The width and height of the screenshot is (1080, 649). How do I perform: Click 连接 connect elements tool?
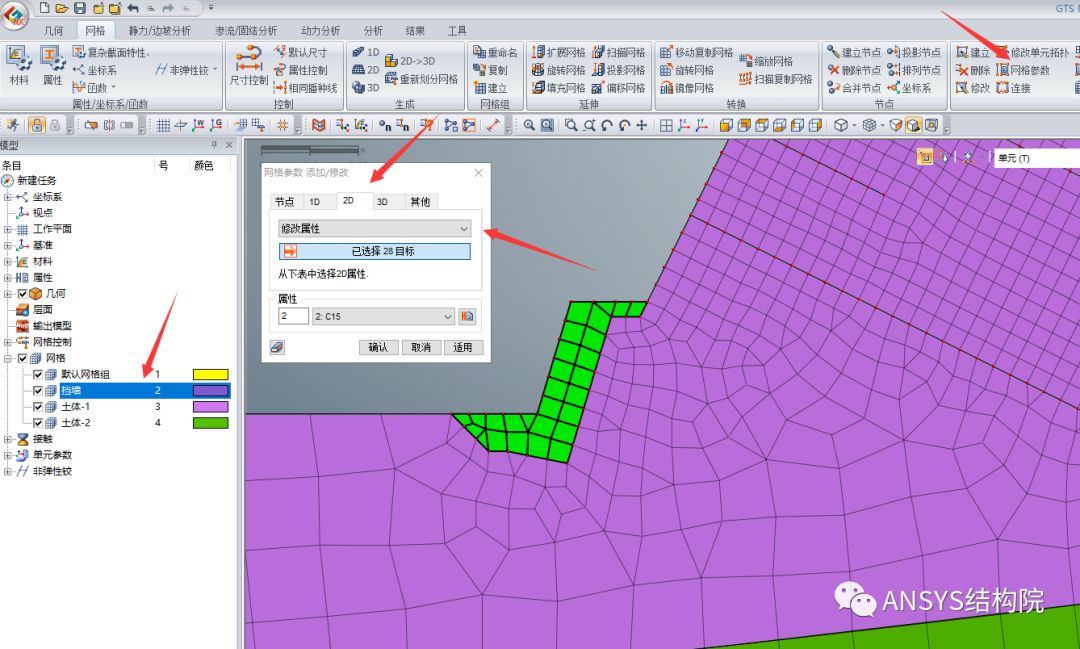click(1013, 88)
